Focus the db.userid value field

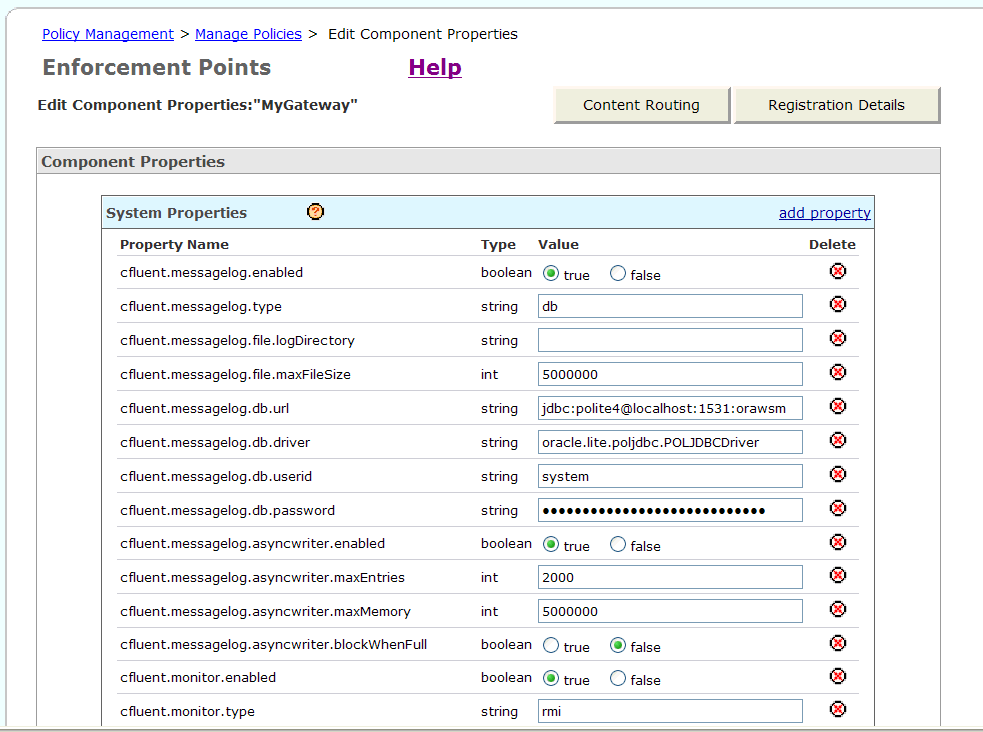670,476
